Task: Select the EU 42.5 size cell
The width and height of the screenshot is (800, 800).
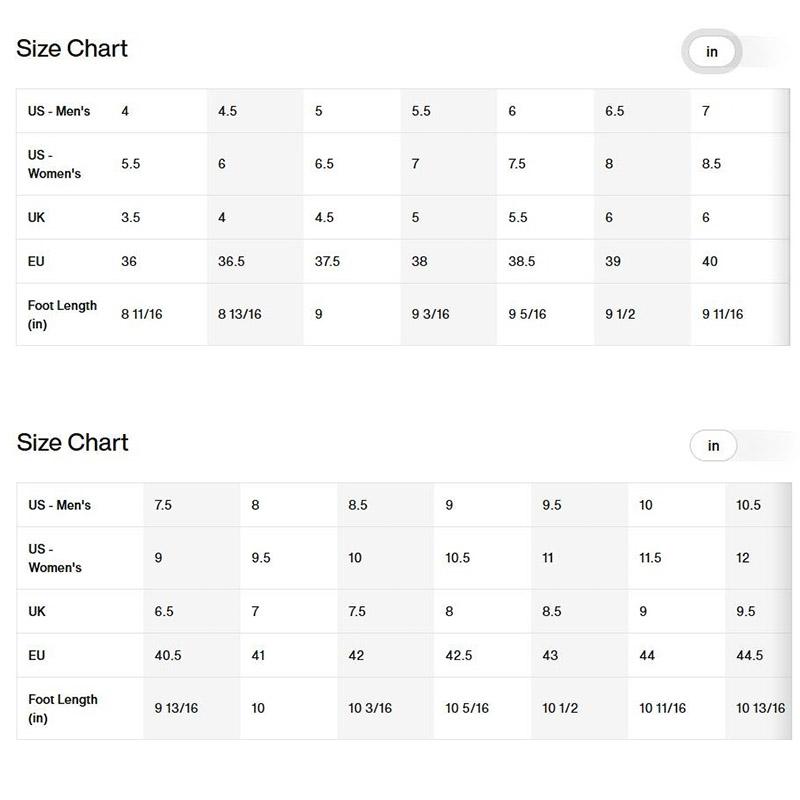Action: pyautogui.click(x=459, y=656)
